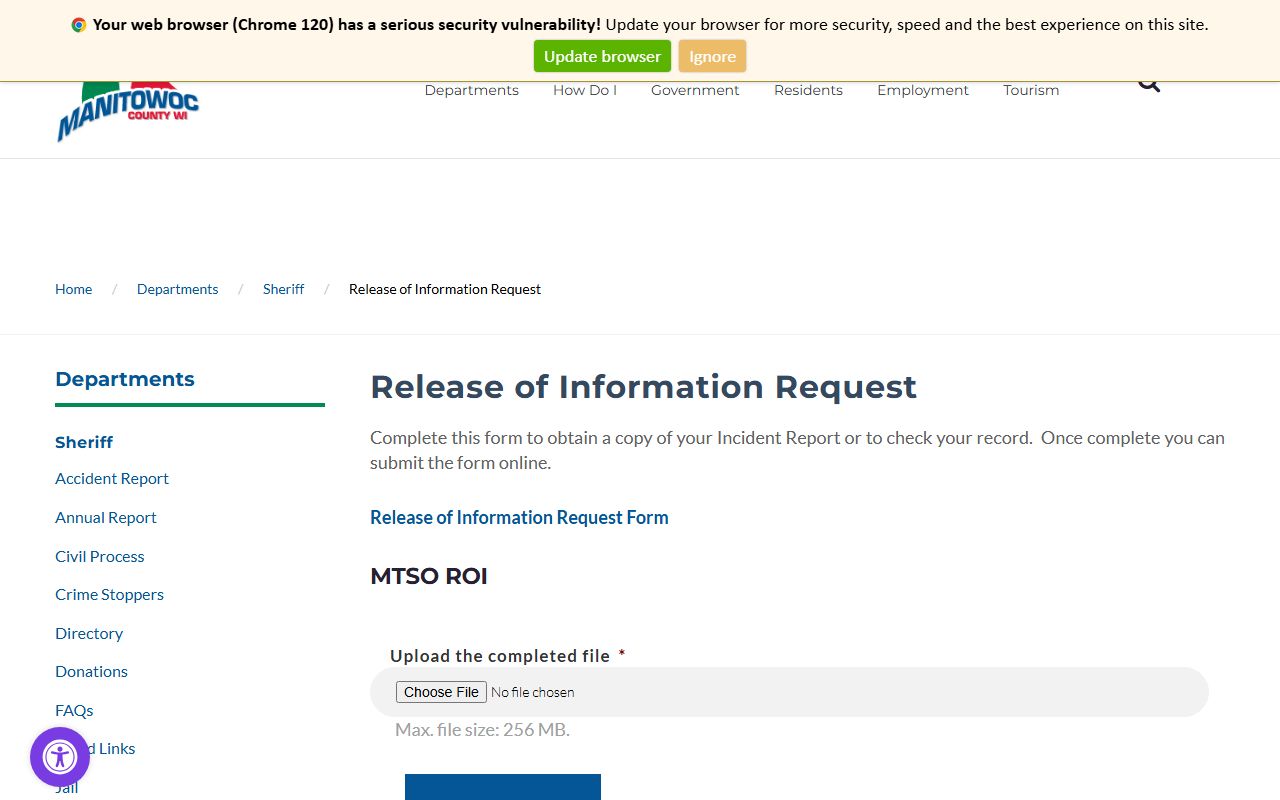Screen dimensions: 1280x800
Task: Click the Chrome icon in warning banner
Action: click(x=79, y=25)
